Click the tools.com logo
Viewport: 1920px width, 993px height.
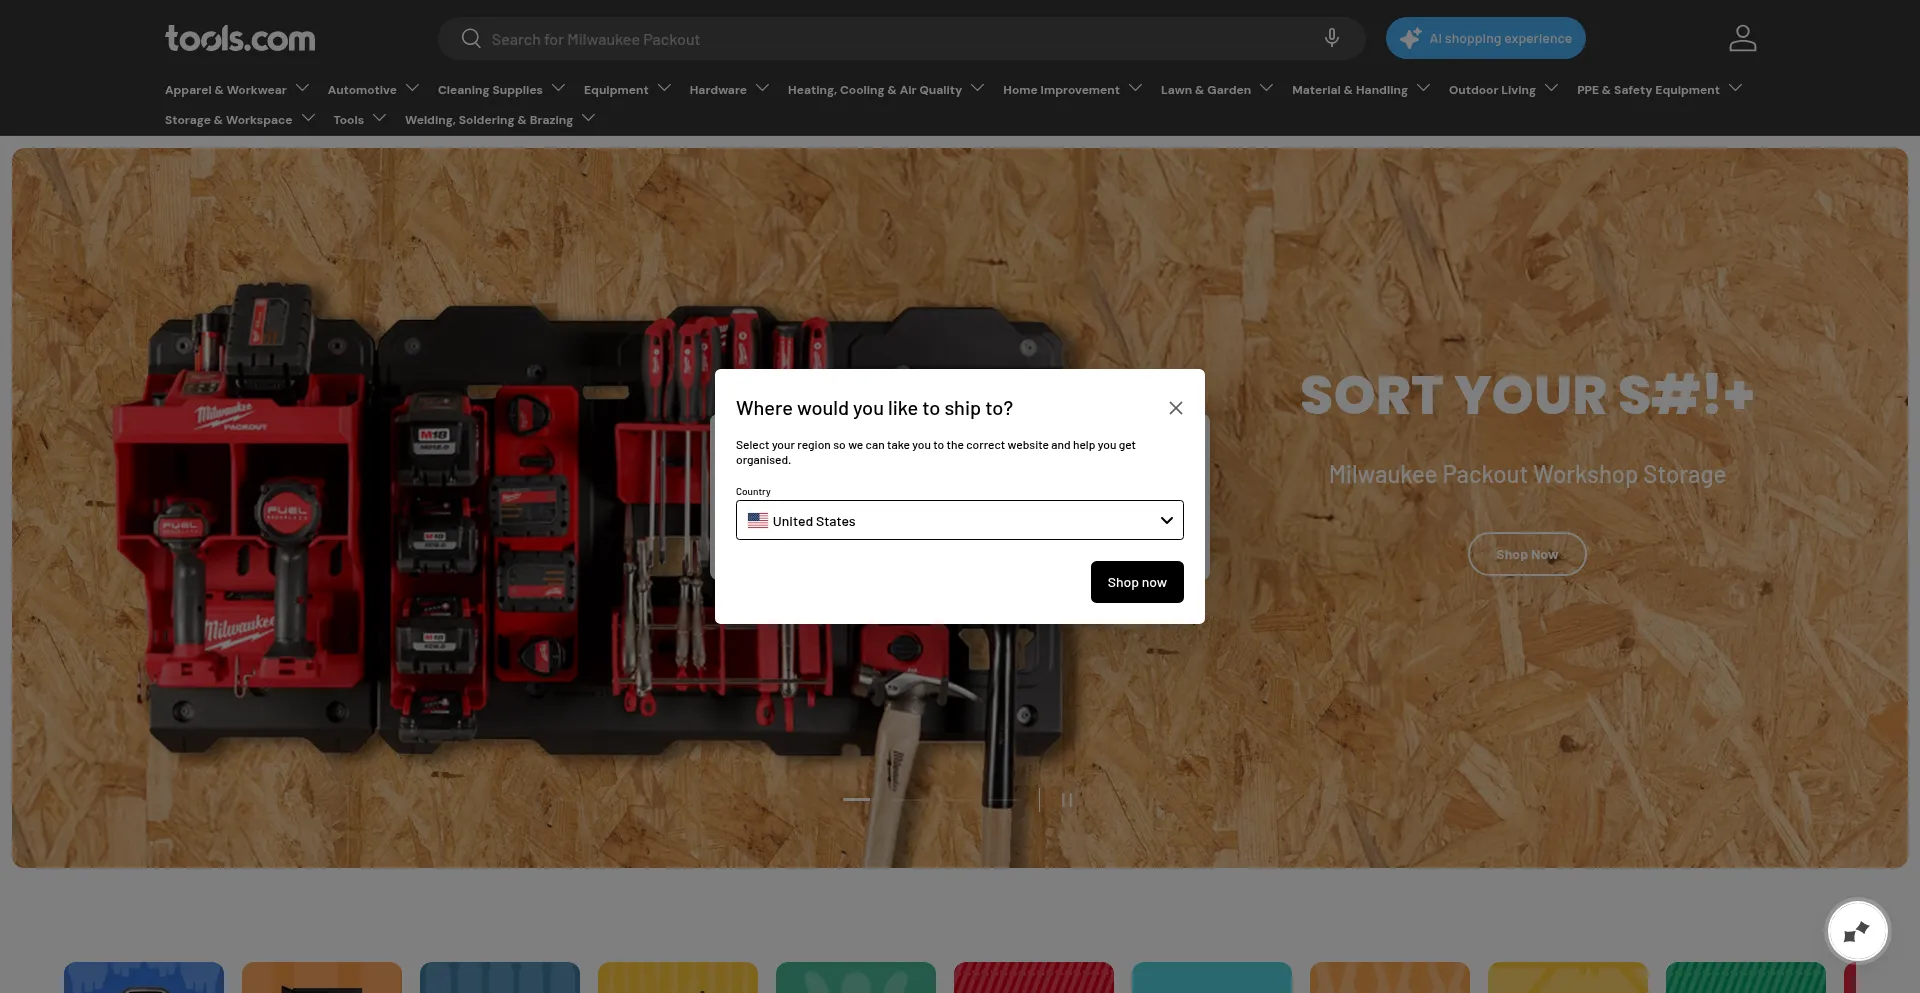click(240, 39)
